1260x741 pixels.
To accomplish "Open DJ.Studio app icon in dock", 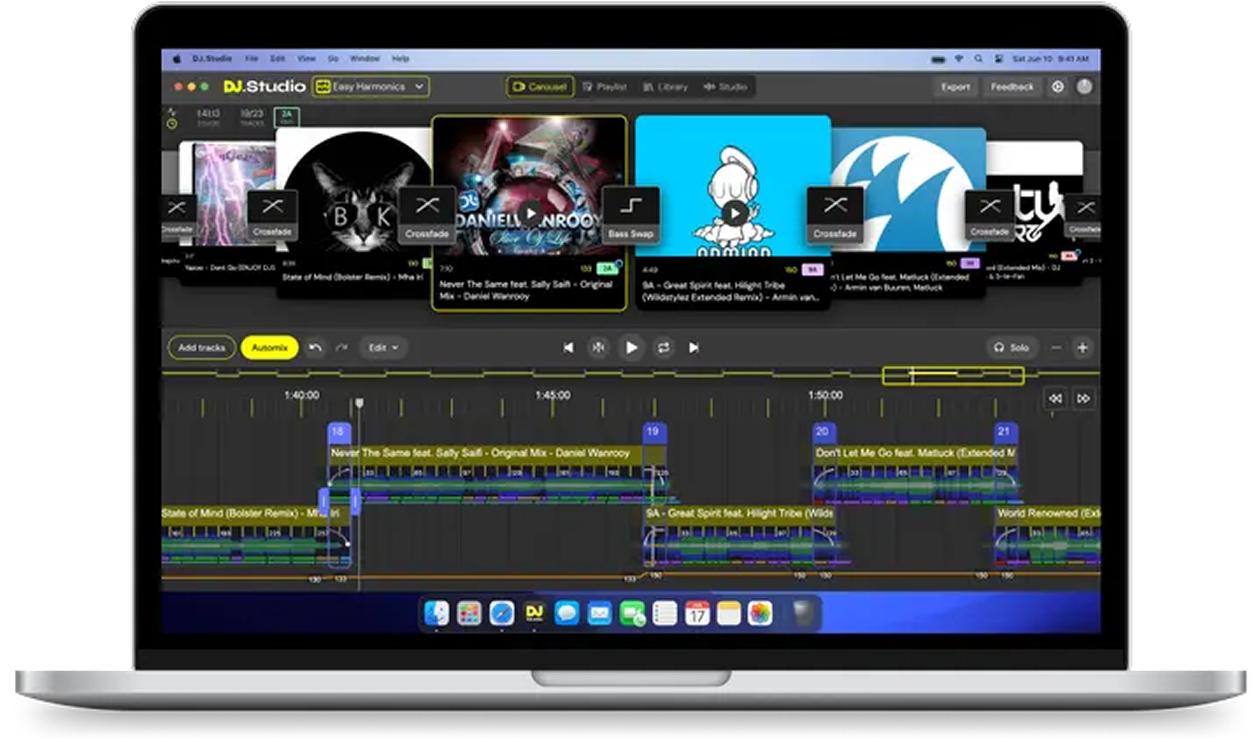I will click(534, 613).
